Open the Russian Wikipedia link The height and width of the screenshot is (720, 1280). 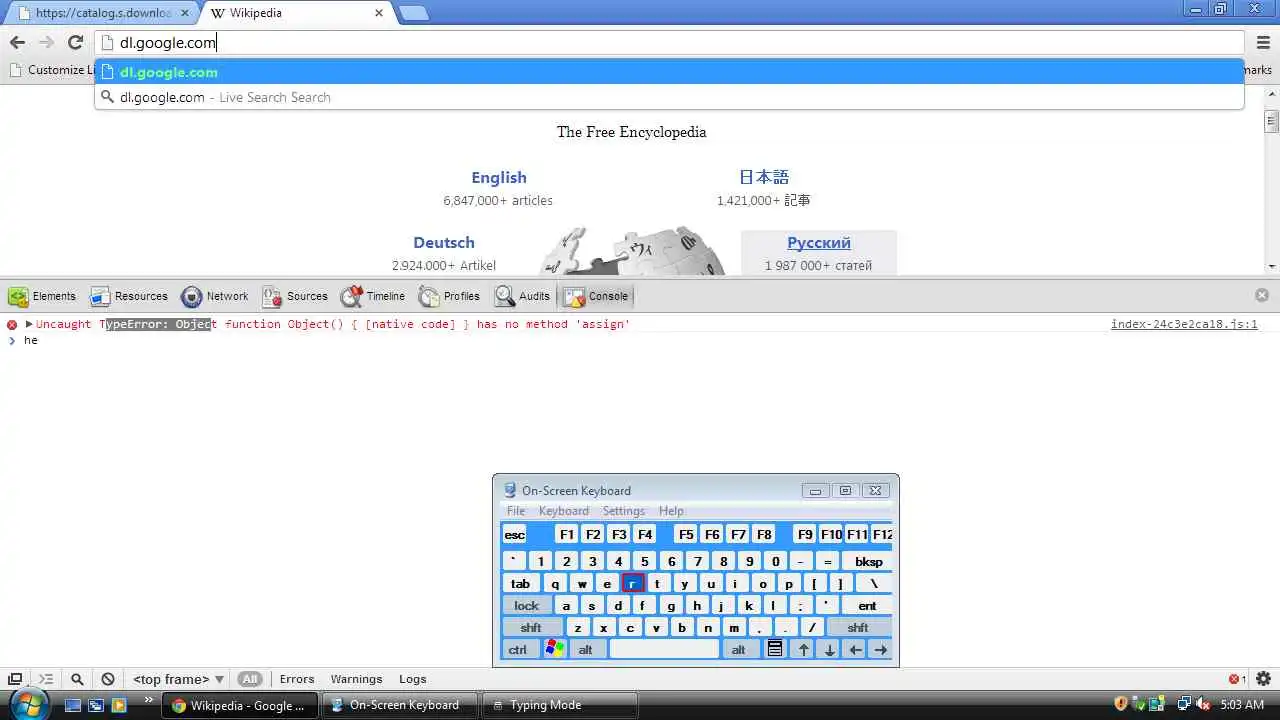click(819, 242)
